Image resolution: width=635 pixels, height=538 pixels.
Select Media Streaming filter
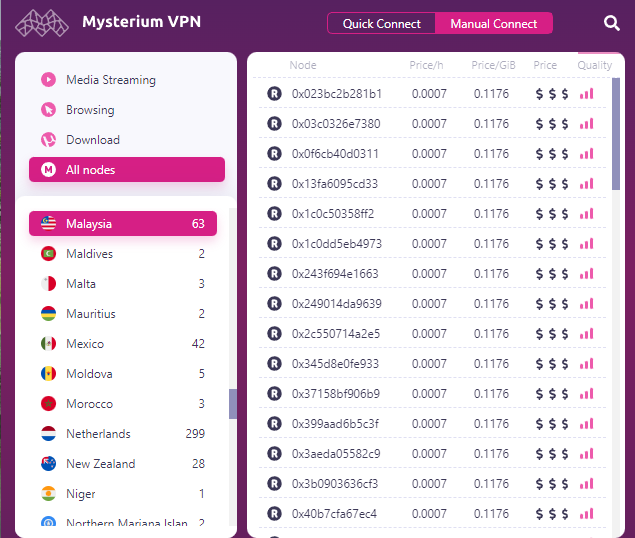[127, 80]
